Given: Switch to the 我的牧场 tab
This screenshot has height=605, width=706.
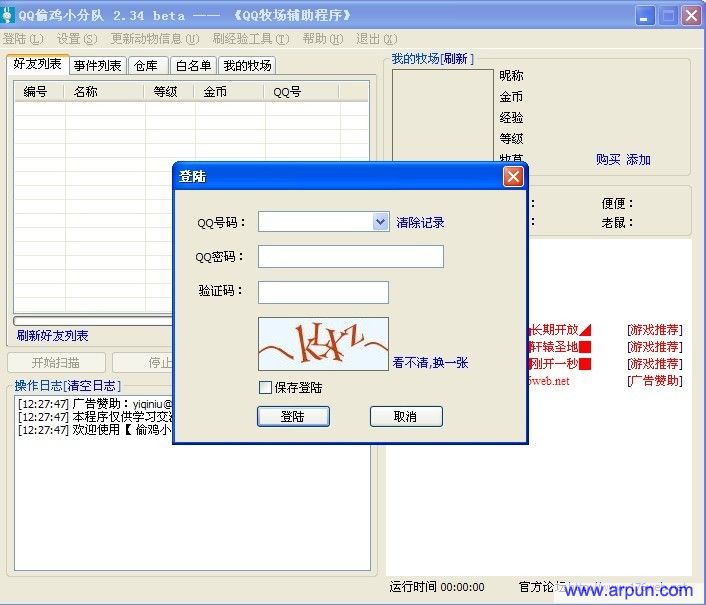Looking at the screenshot, I should click(x=247, y=66).
